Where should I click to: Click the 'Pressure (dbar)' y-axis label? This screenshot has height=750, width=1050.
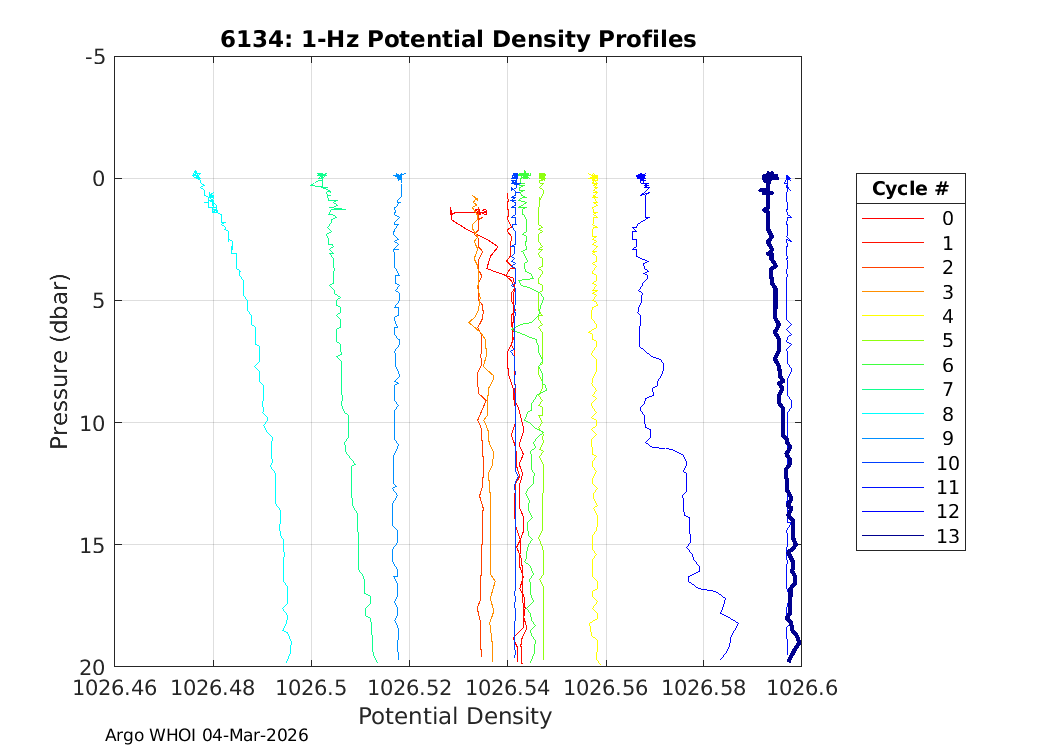(x=59, y=360)
